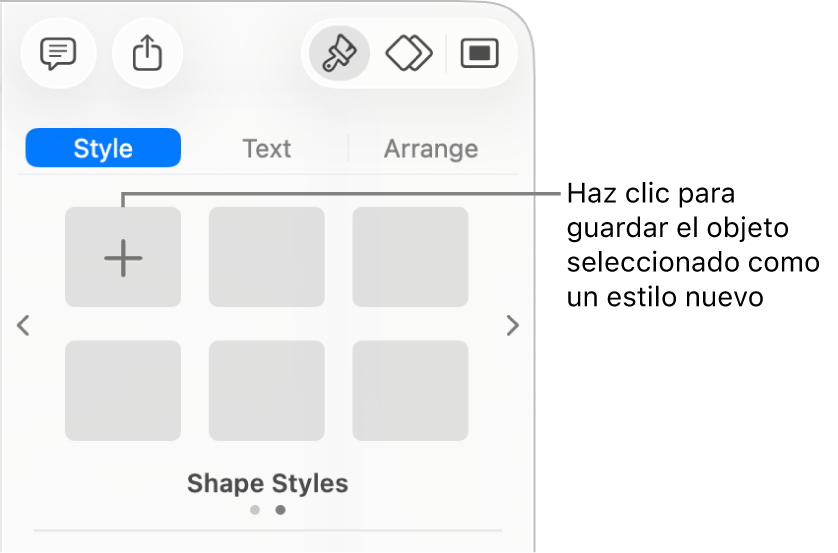Screen dimensions: 838x553
Task: Switch to the Arrange tab
Action: (430, 148)
